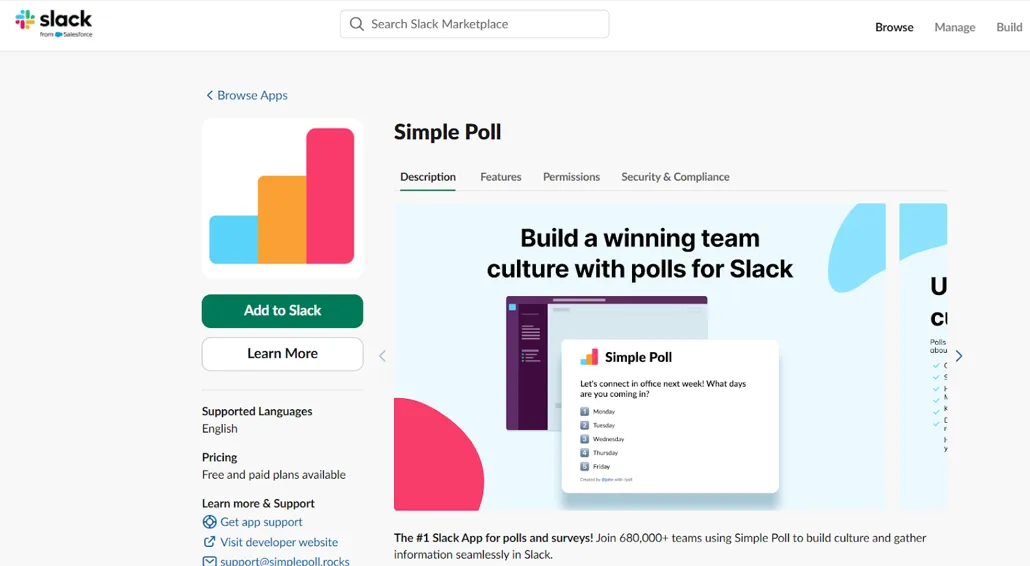Viewport: 1030px width, 566px height.
Task: Open the Security & Compliance tab
Action: tap(675, 177)
